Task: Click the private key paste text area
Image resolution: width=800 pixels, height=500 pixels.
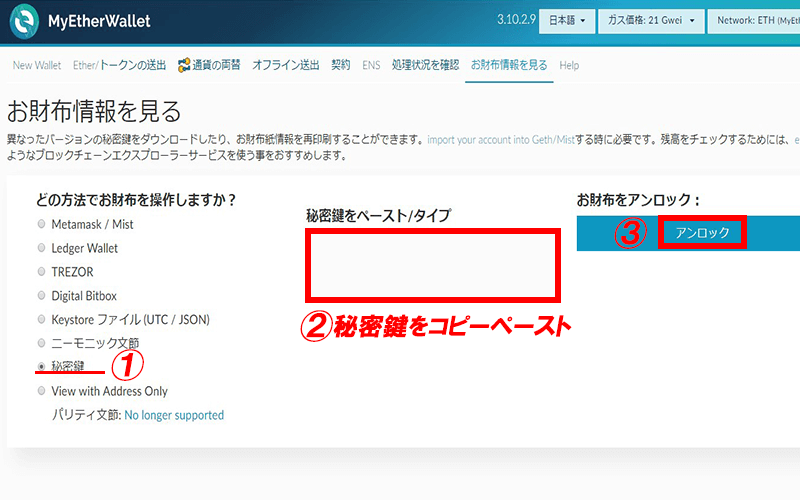Action: coord(433,265)
